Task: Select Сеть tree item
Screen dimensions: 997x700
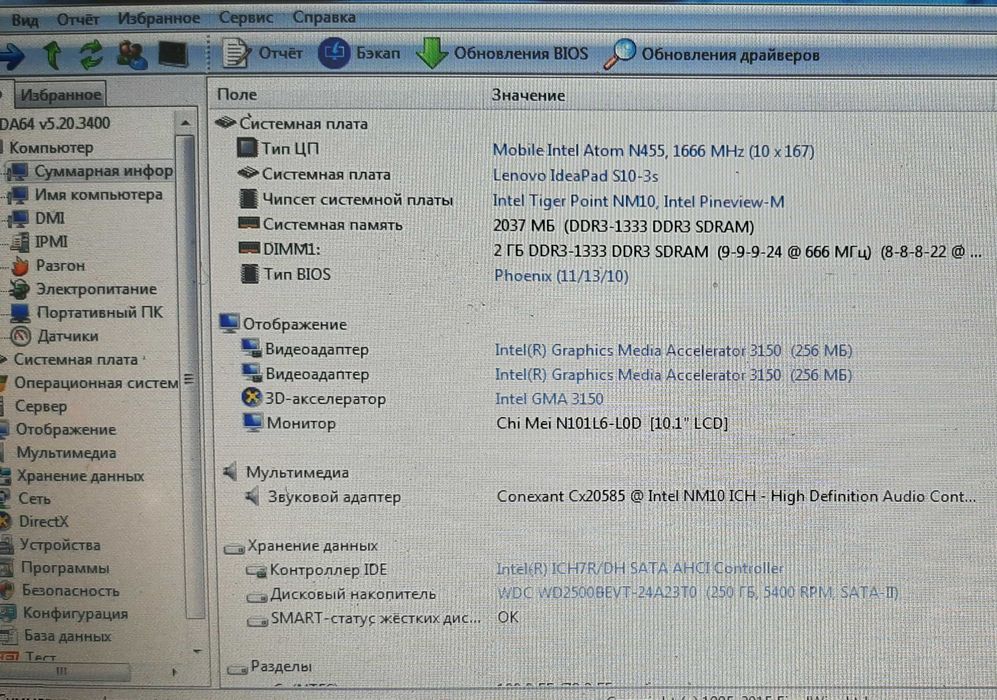Action: pos(34,499)
